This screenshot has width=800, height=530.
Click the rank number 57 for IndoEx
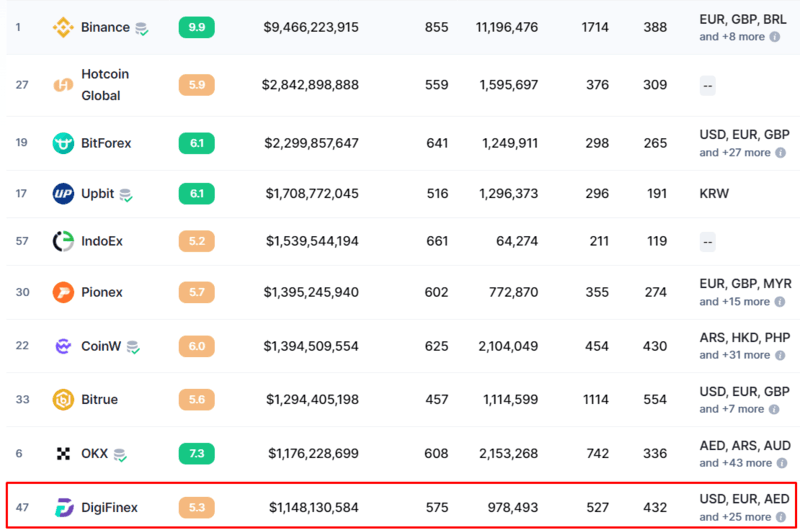[x=22, y=241]
